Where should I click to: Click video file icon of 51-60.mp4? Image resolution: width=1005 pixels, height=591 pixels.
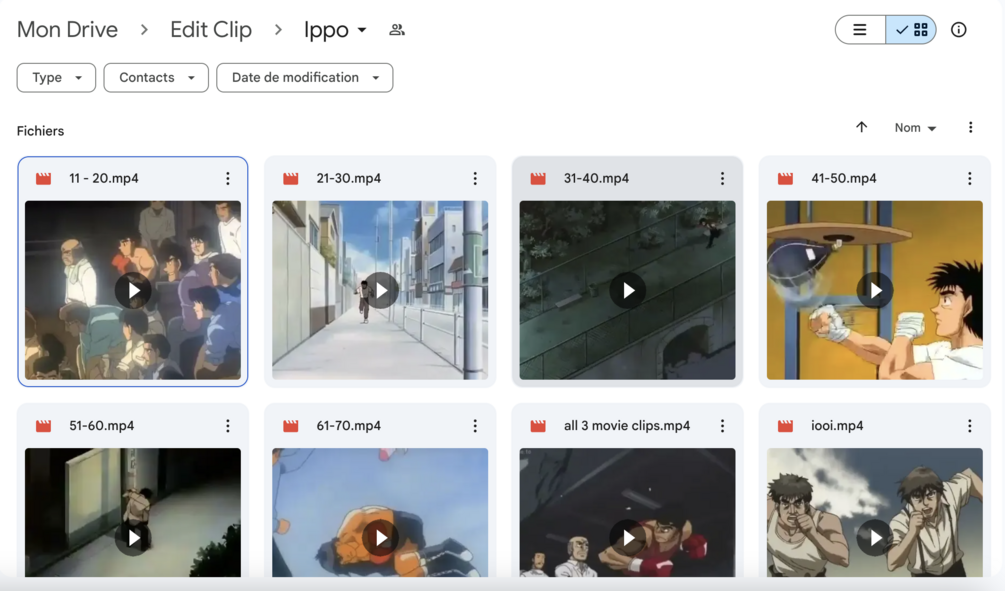[44, 426]
